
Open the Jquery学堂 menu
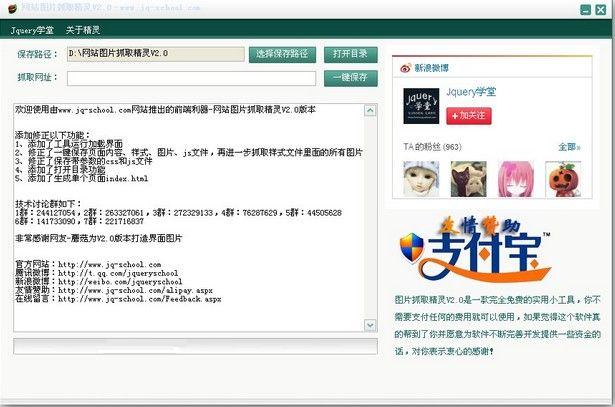(32, 30)
